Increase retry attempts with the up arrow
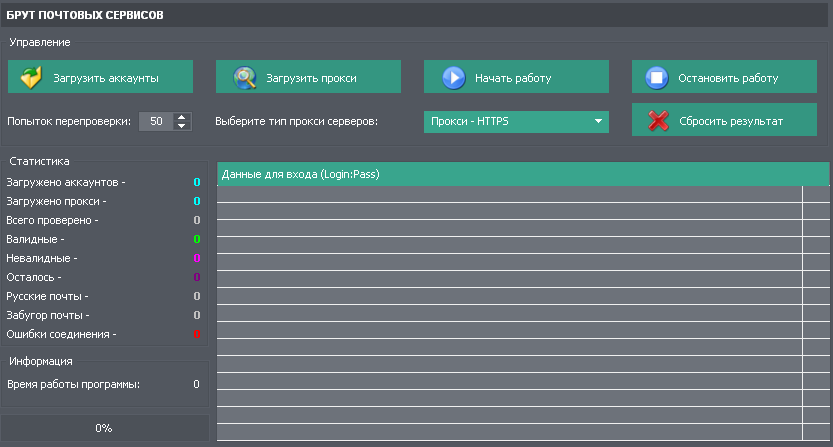 (x=181, y=117)
